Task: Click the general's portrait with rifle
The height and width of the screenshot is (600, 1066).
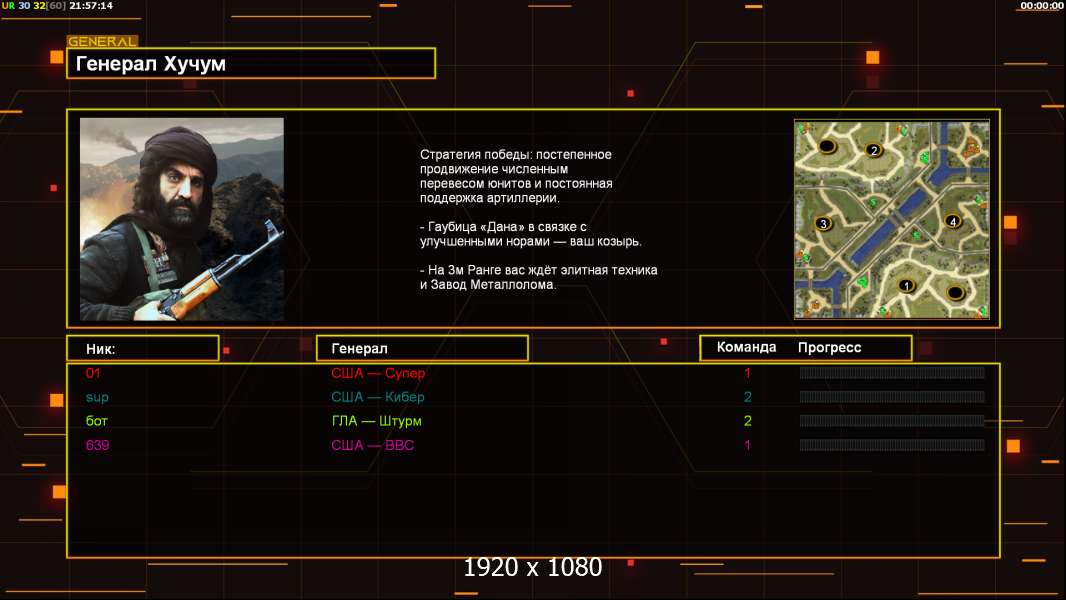Action: pos(182,219)
